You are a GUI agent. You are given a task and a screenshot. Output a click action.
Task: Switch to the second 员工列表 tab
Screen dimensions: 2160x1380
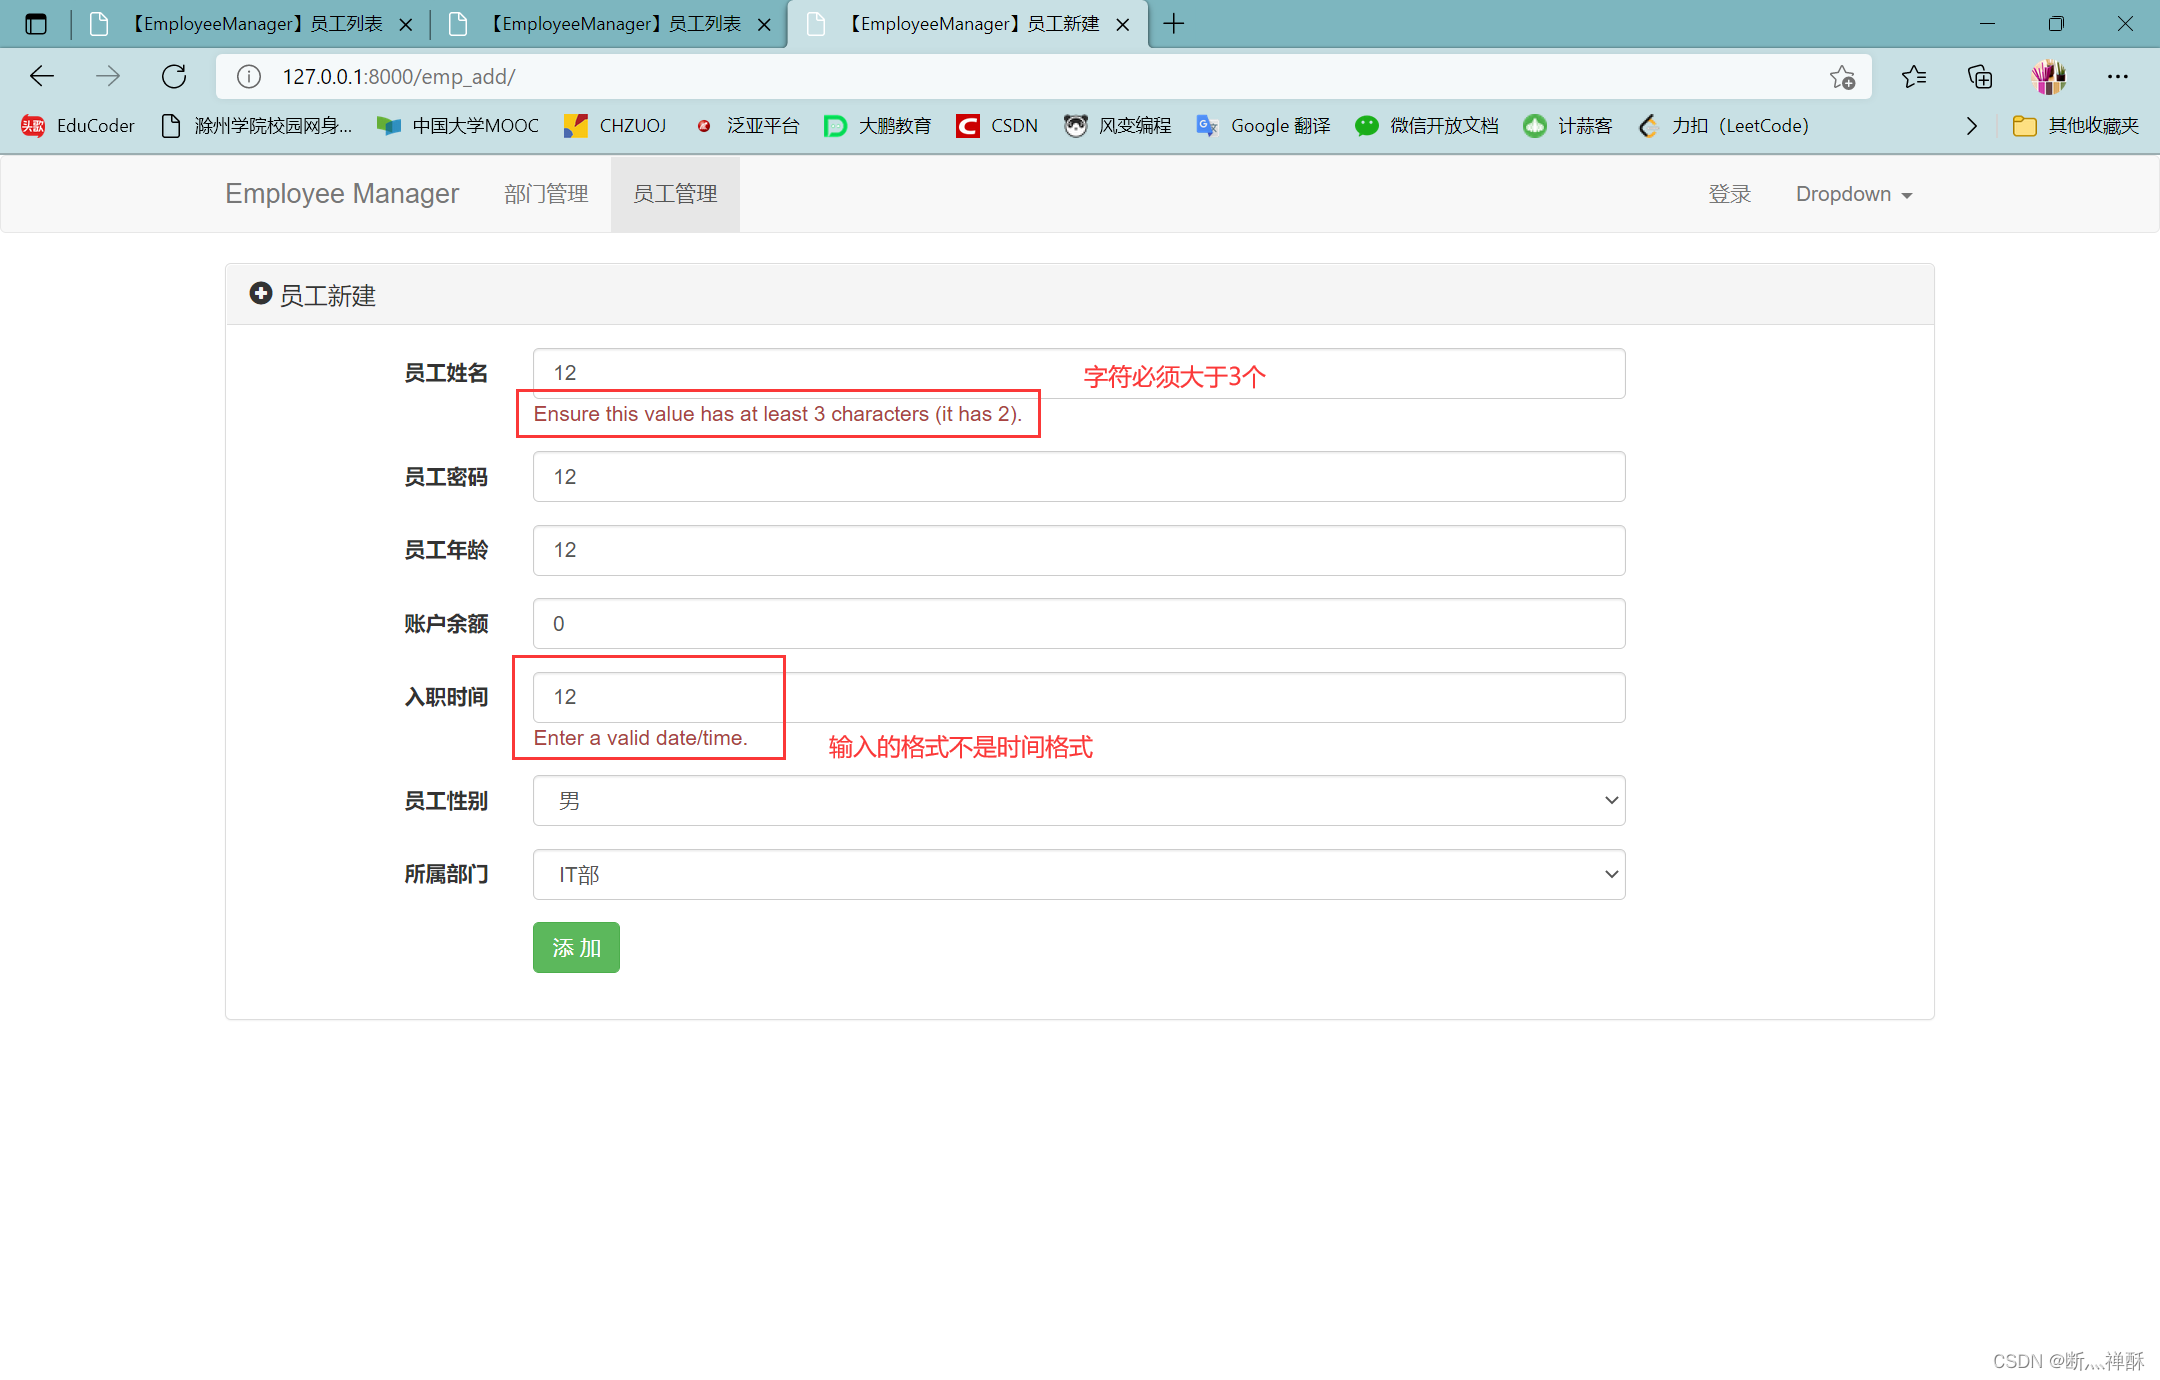tap(610, 24)
